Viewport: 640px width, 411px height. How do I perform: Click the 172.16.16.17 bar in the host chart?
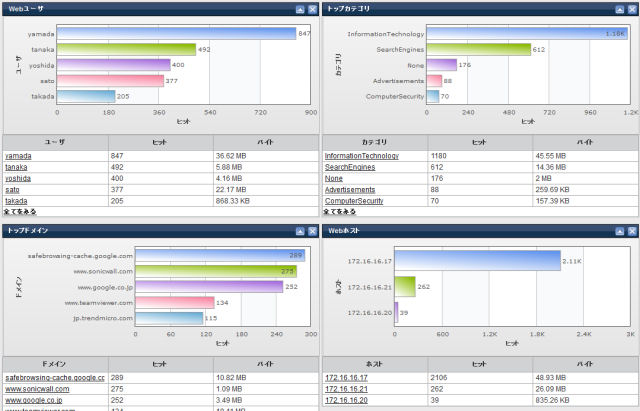[x=478, y=260]
